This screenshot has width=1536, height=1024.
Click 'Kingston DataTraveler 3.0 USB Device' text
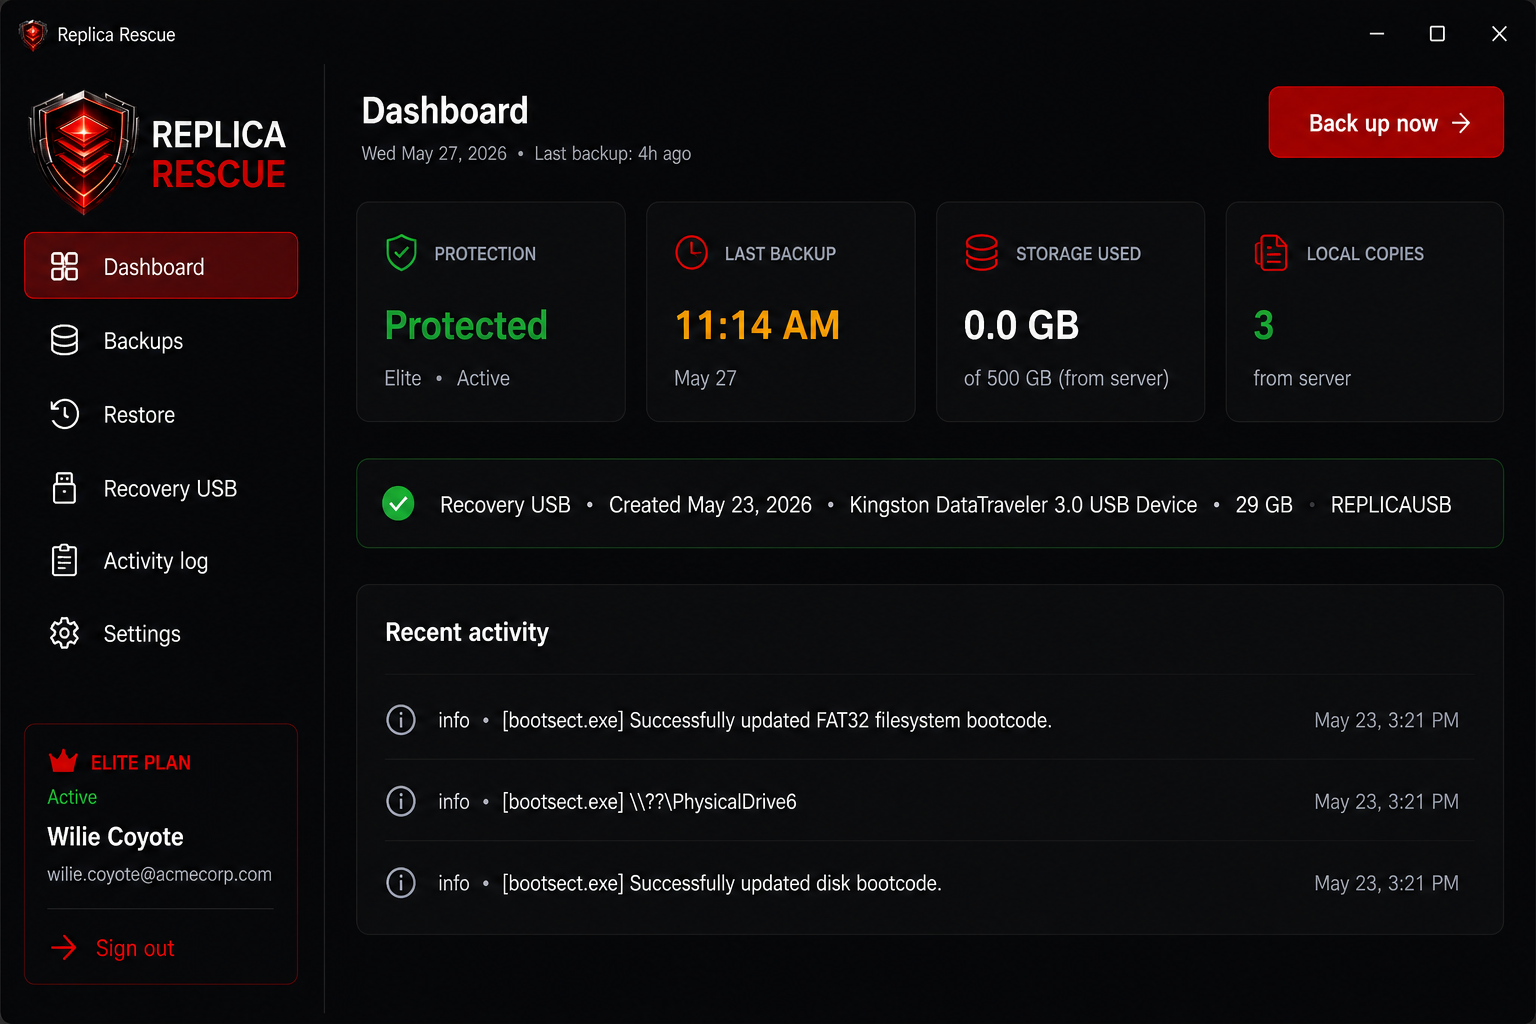pos(1023,504)
